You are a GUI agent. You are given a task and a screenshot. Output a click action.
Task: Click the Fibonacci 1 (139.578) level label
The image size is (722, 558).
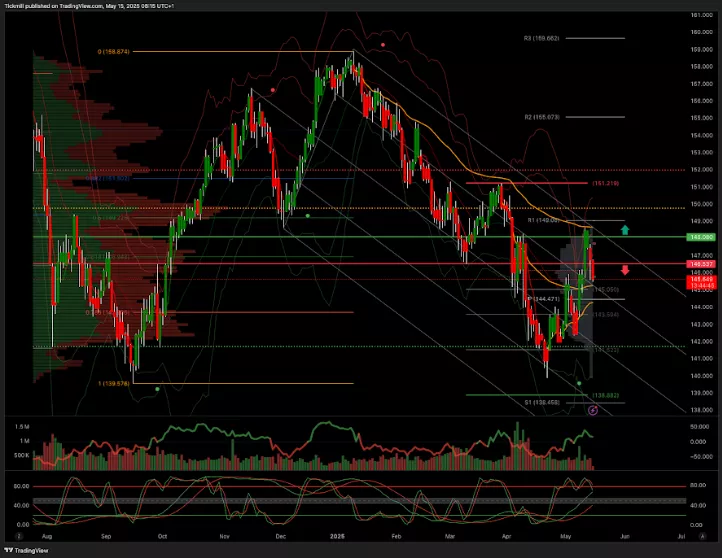(x=115, y=383)
